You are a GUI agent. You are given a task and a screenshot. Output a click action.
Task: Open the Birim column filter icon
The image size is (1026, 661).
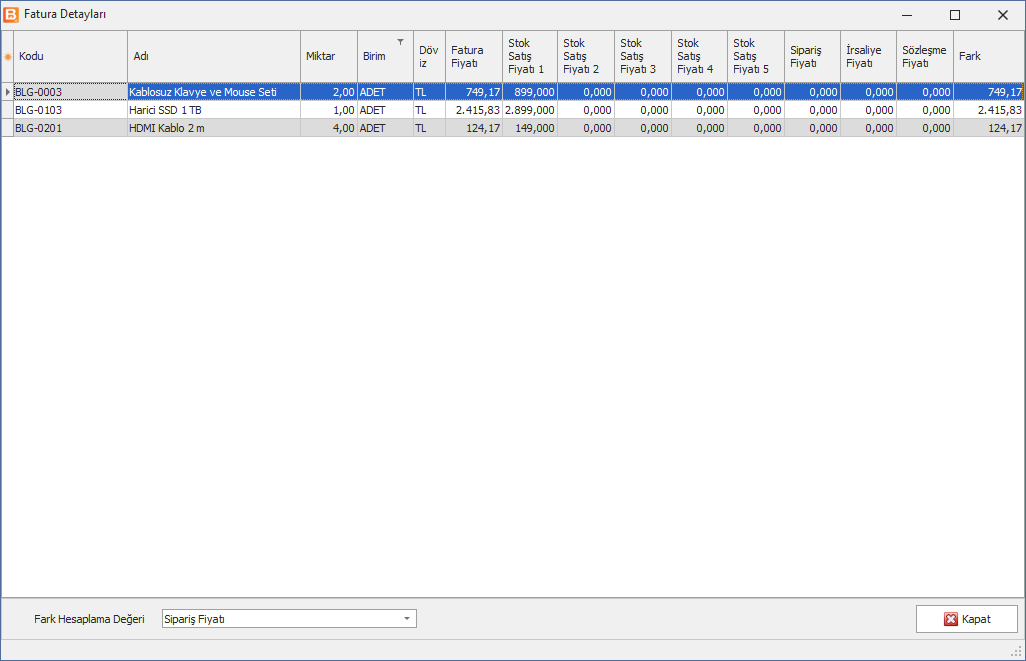(x=400, y=42)
